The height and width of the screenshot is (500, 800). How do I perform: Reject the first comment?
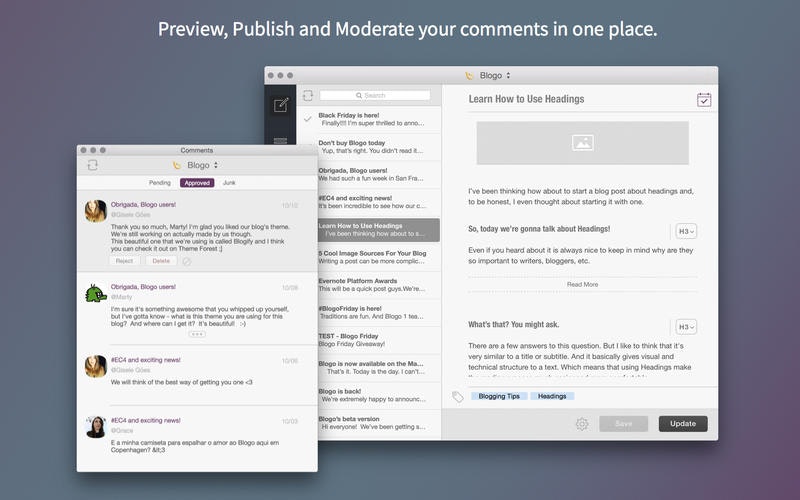tap(124, 261)
